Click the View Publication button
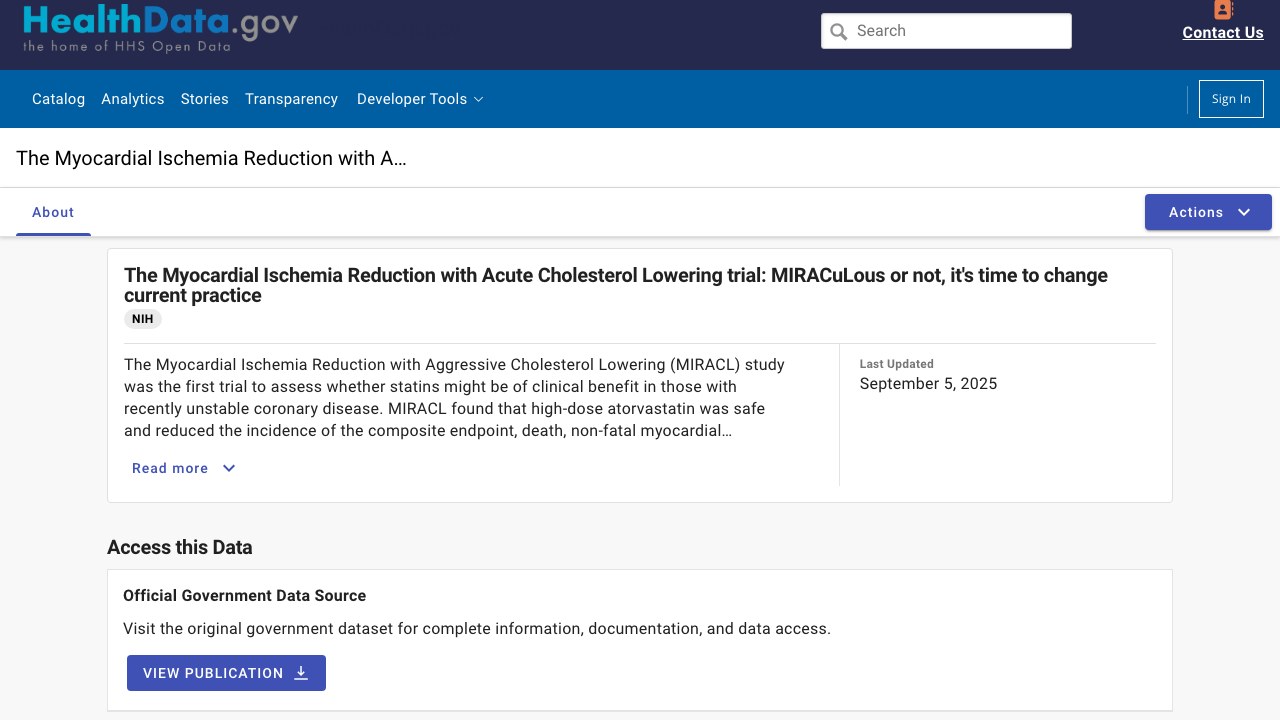Screen dimensions: 1280x720 226,673
